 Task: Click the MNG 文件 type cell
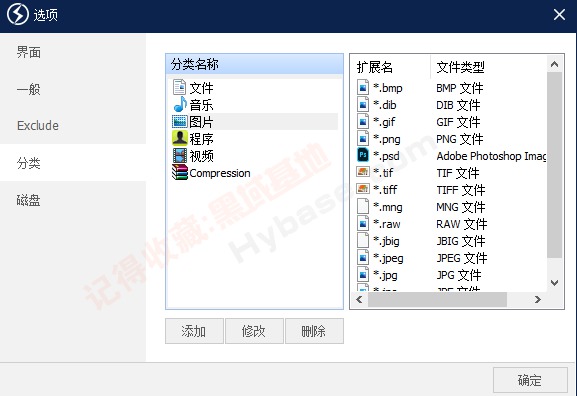461,207
